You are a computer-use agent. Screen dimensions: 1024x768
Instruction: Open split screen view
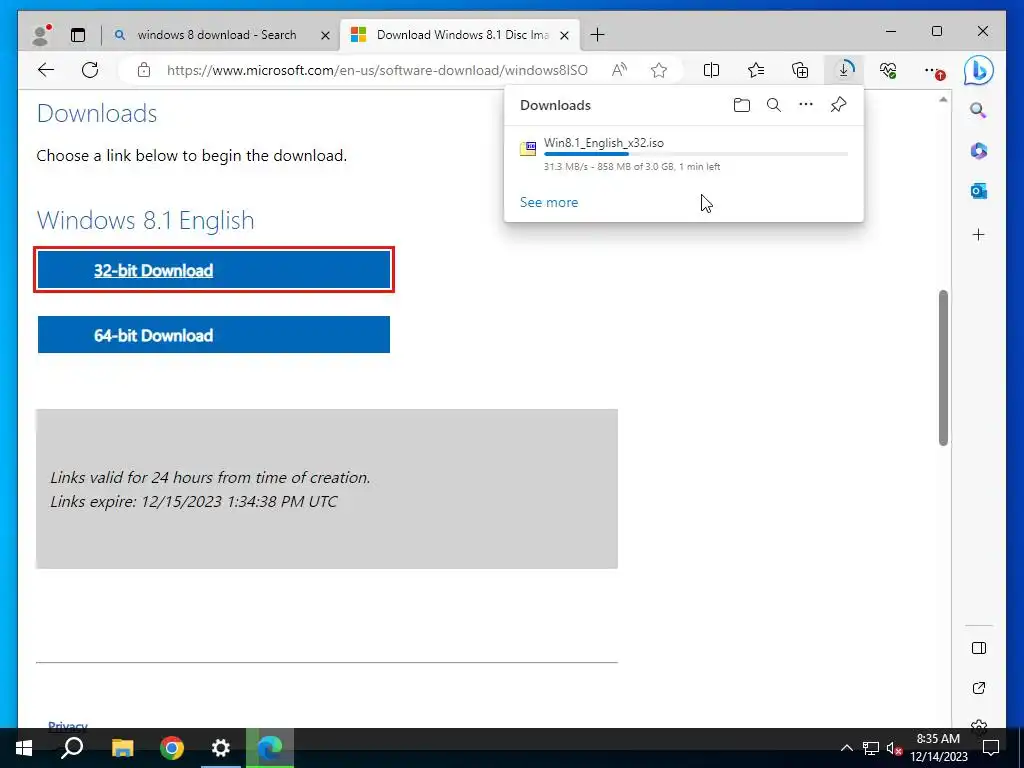point(711,70)
